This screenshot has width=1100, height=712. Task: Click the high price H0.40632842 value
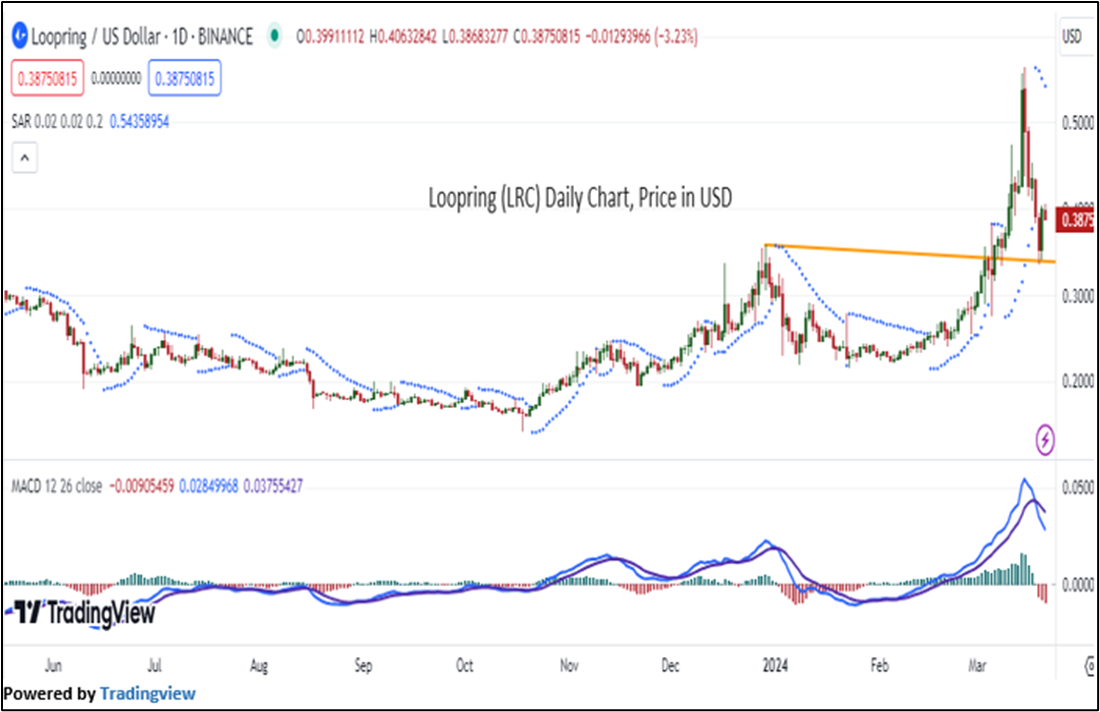pyautogui.click(x=403, y=36)
